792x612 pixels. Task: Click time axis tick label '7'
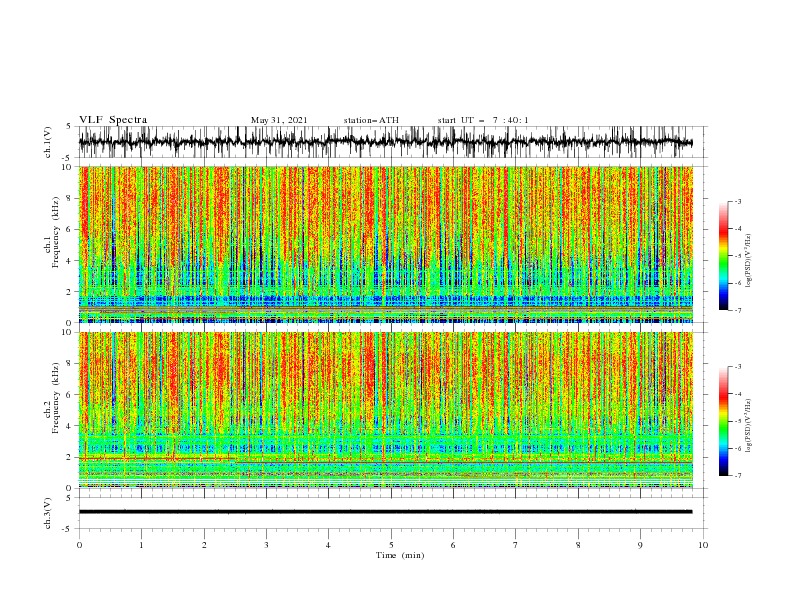coord(516,545)
